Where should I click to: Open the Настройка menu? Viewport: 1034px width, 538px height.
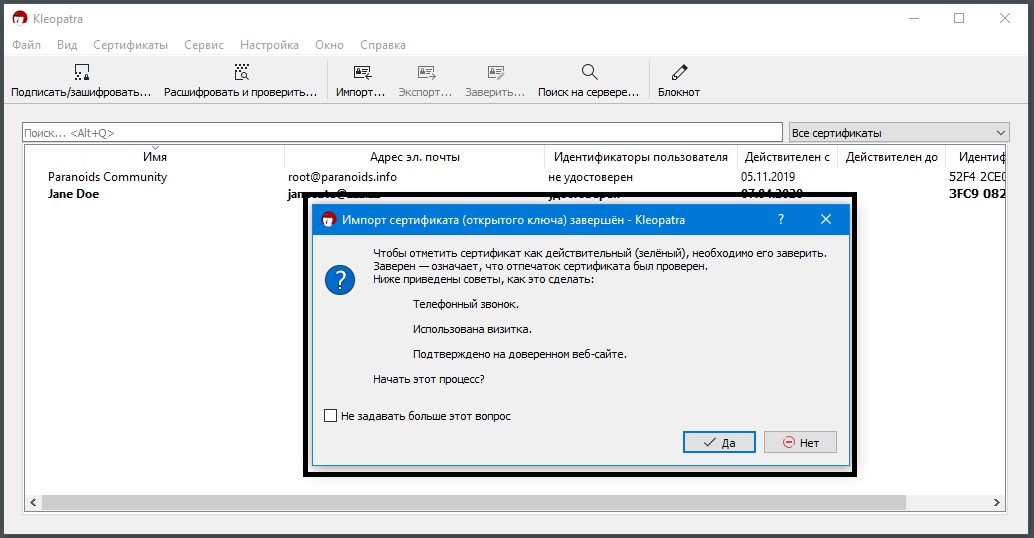point(269,45)
